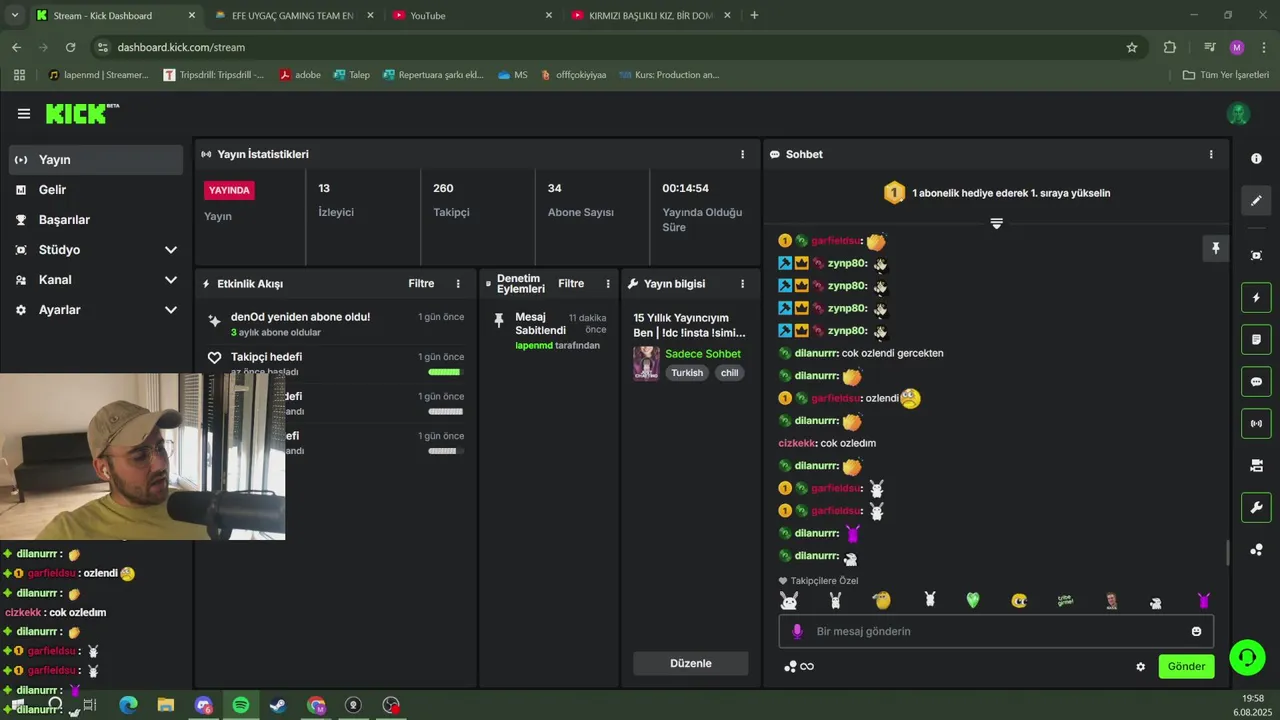Click the green headset support button
1280x720 pixels.
[x=1247, y=657]
